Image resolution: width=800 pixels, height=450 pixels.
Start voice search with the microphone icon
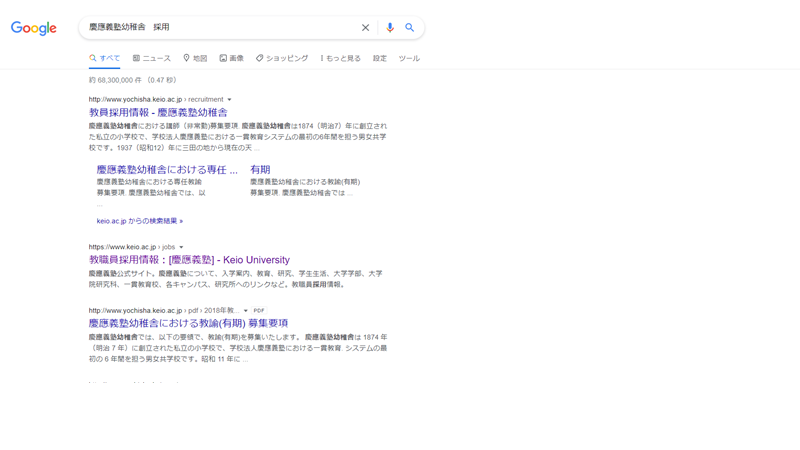[x=390, y=28]
